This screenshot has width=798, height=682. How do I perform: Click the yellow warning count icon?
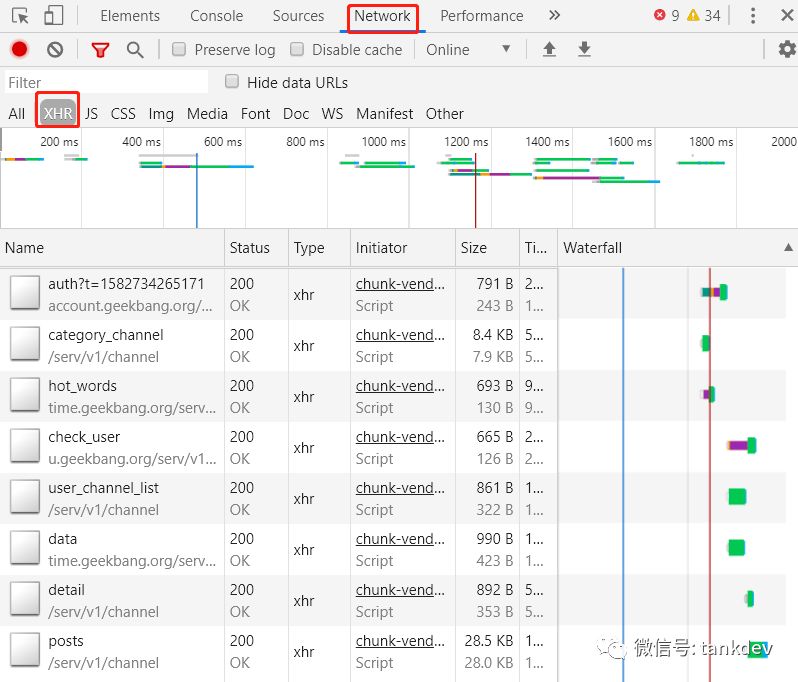[693, 15]
